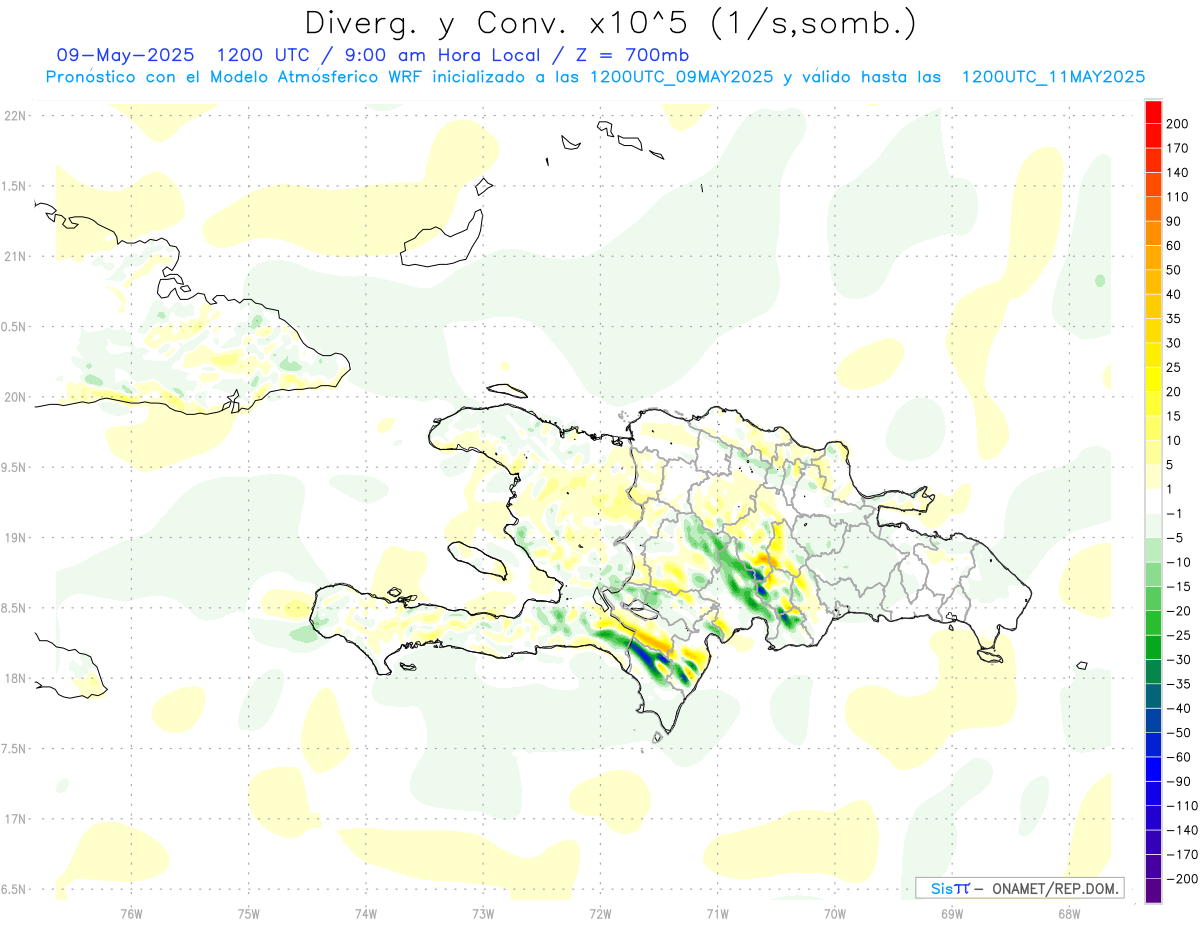Click the '19N' latitude label
Screen dimensions: 1200x927
click(14, 538)
